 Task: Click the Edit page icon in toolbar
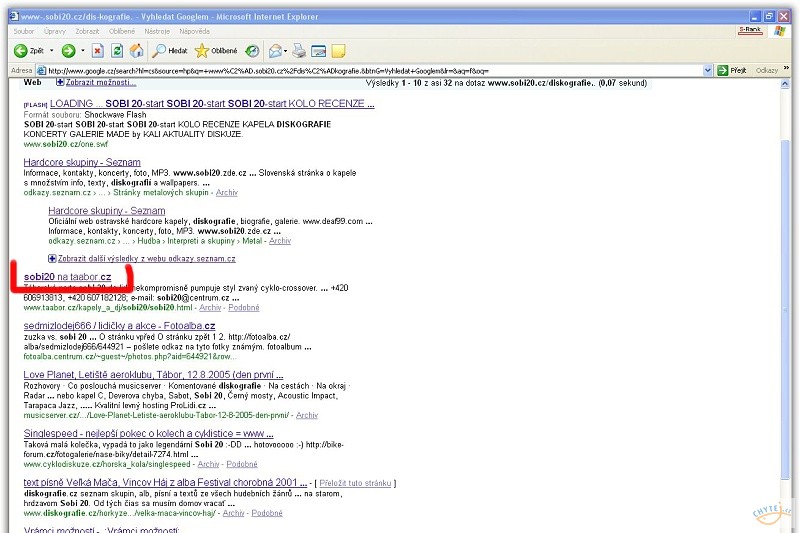point(318,50)
